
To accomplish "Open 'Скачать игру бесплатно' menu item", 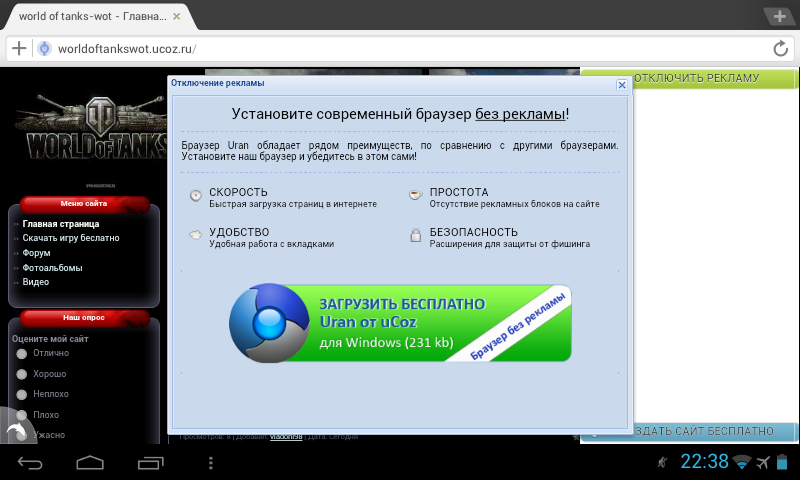I will click(71, 238).
